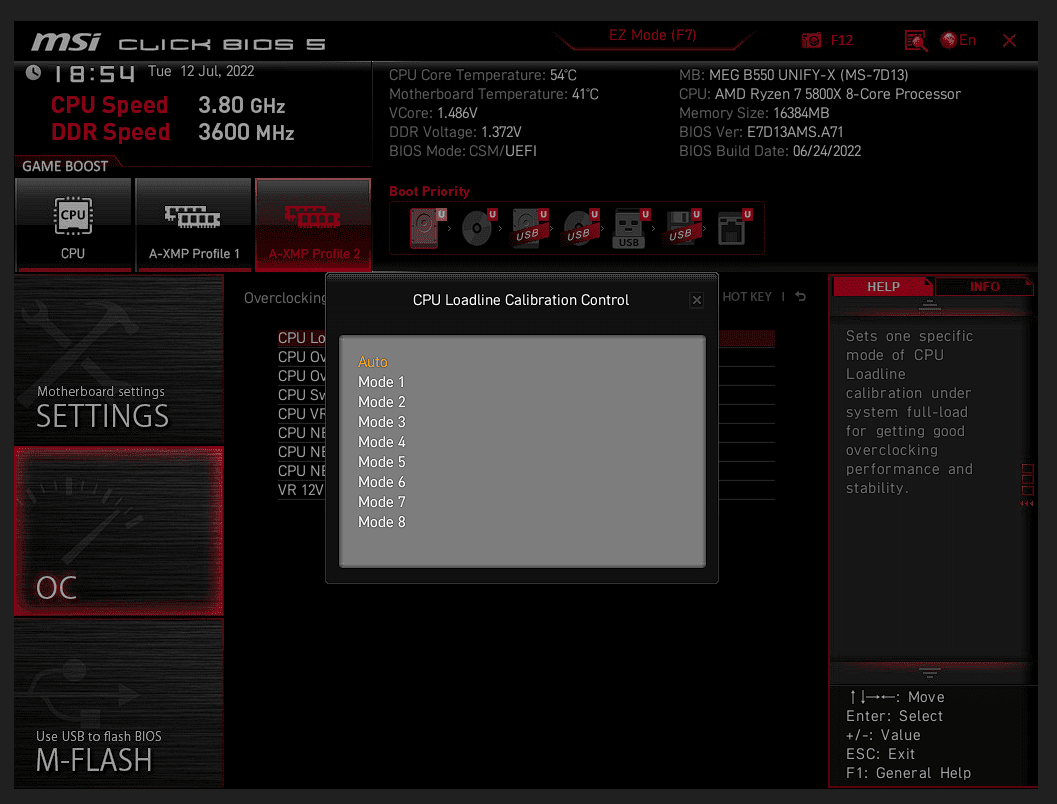The width and height of the screenshot is (1057, 804).
Task: Click the help panel top collapse handle
Action: point(930,306)
